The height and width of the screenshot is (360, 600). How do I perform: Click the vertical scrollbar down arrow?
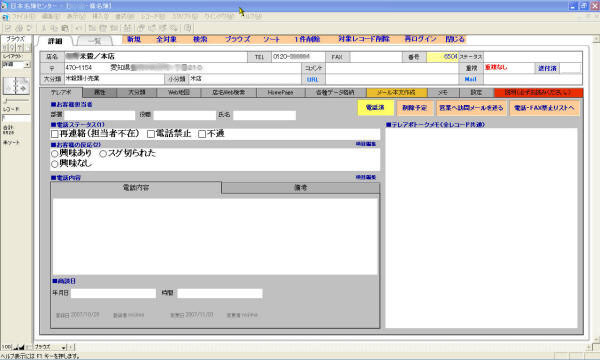pos(596,340)
